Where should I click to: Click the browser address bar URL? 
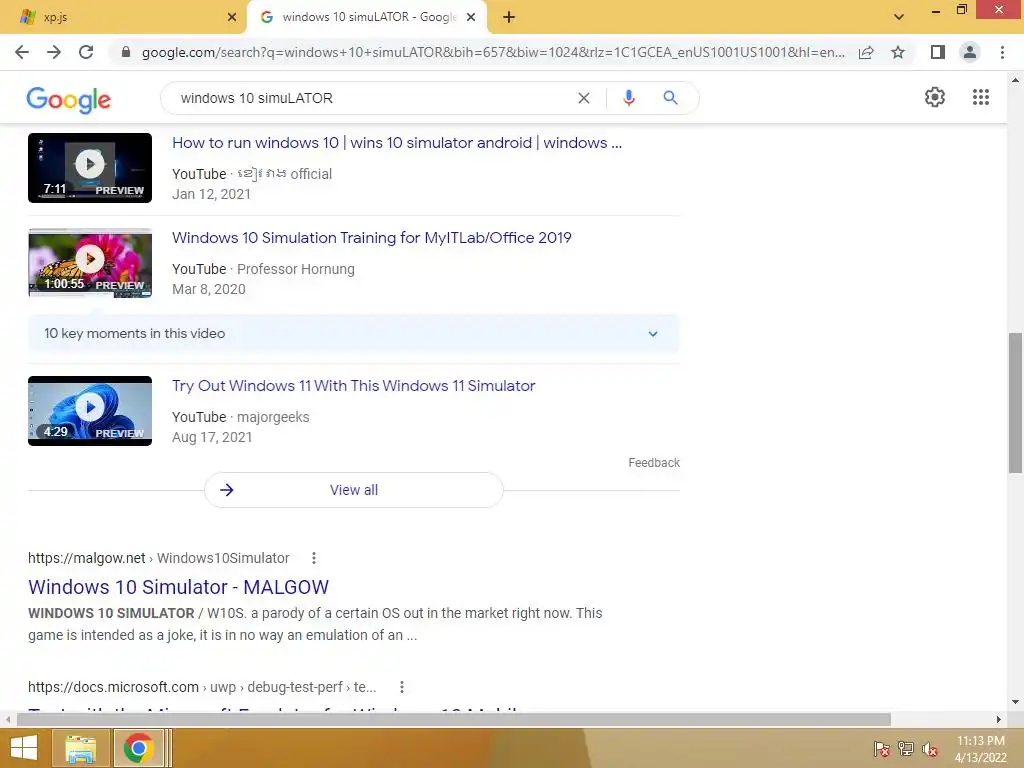(493, 52)
